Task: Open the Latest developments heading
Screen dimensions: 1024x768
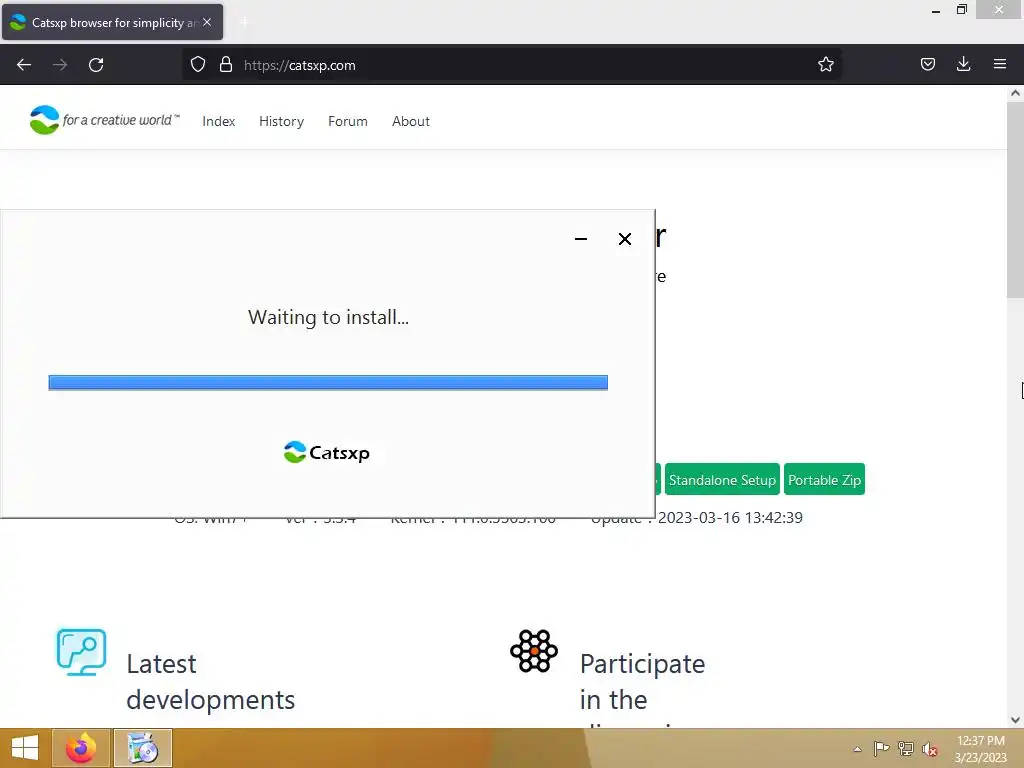Action: click(210, 682)
